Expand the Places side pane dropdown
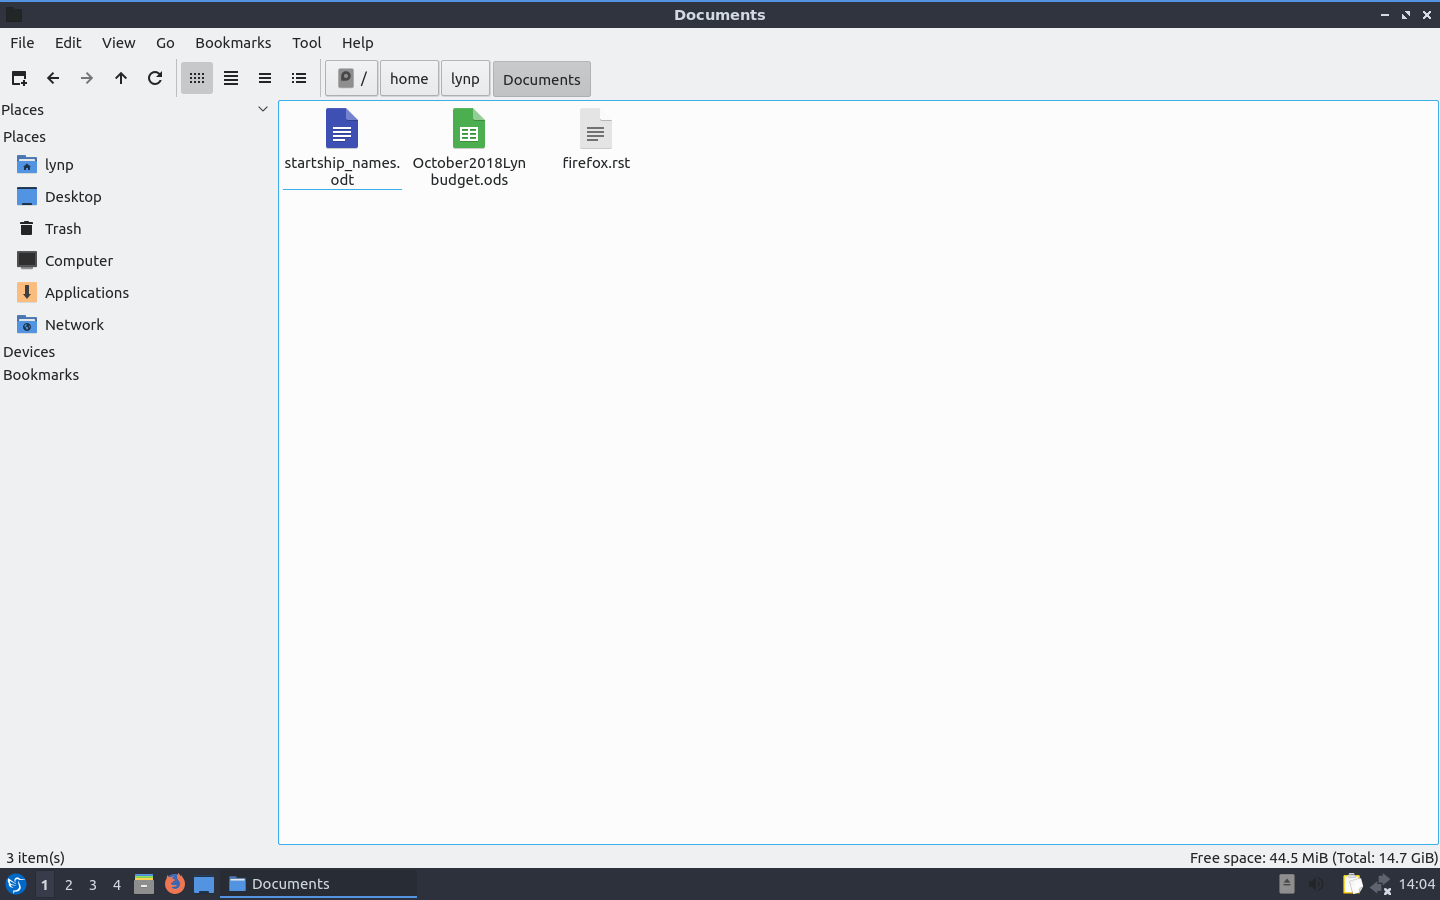This screenshot has width=1440, height=900. pyautogui.click(x=263, y=109)
